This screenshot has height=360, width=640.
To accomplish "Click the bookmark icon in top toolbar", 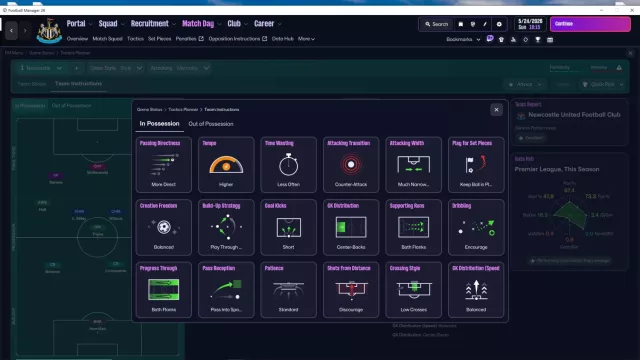I will 460,24.
